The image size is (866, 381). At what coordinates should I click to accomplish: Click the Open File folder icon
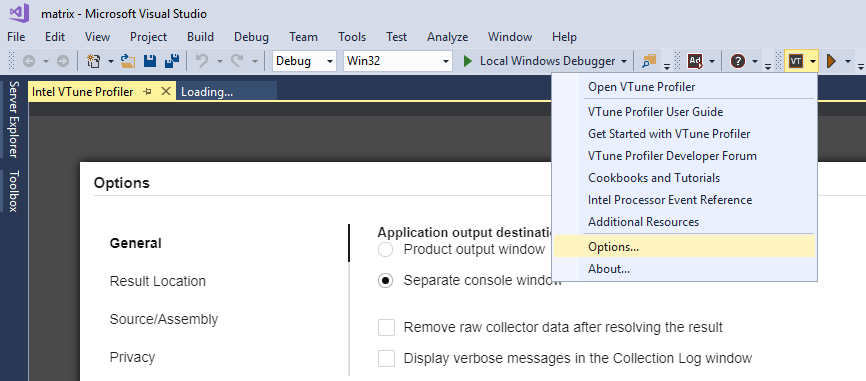128,61
